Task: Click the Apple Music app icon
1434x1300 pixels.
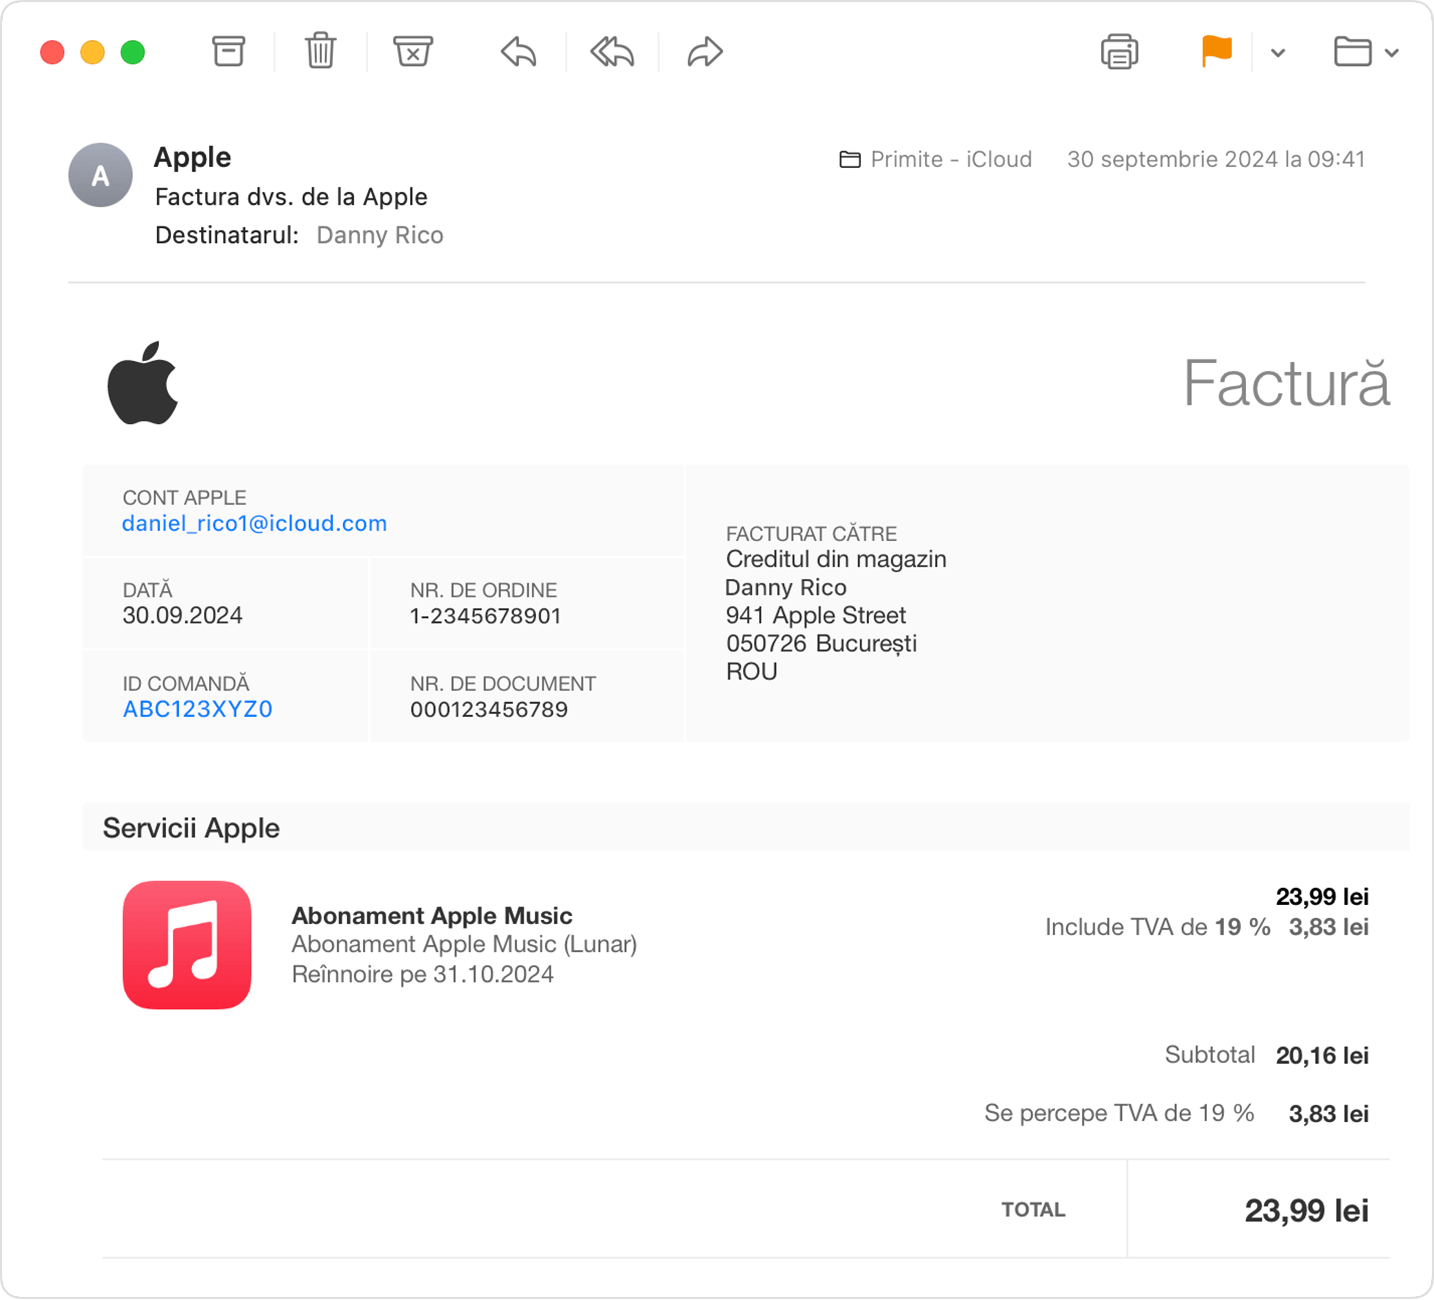Action: click(x=187, y=945)
